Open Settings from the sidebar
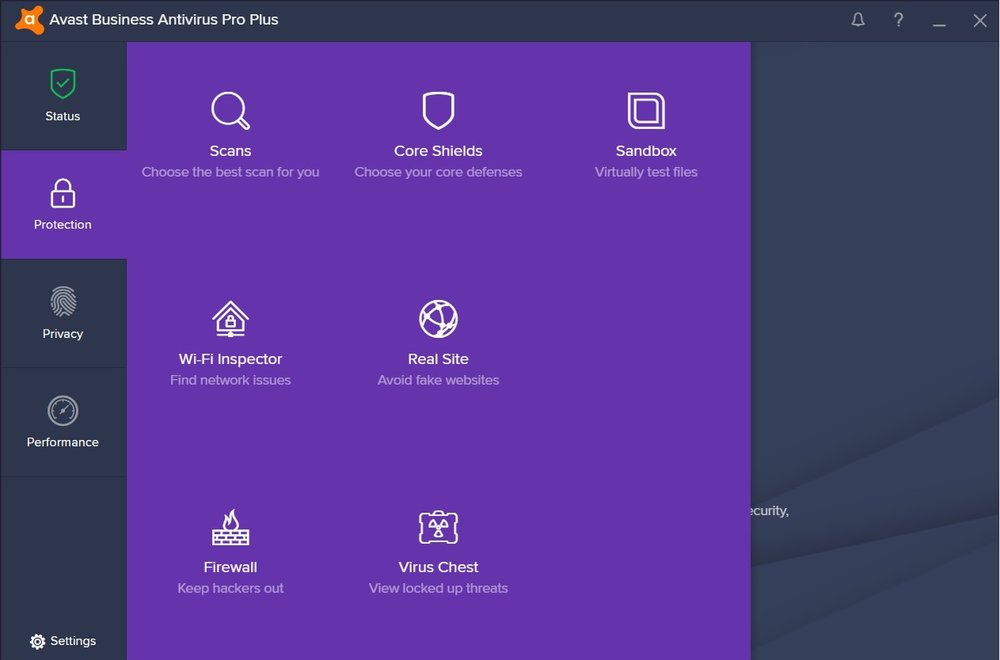Image resolution: width=1000 pixels, height=660 pixels. [63, 641]
